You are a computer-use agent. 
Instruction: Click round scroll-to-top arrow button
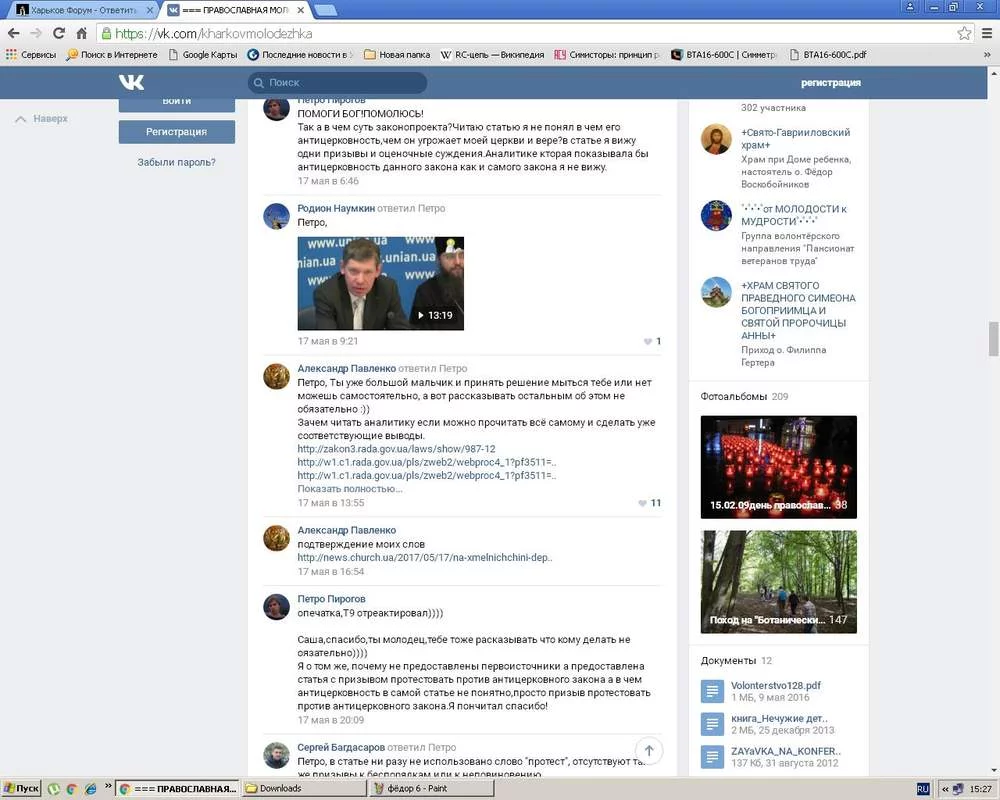[x=649, y=751]
